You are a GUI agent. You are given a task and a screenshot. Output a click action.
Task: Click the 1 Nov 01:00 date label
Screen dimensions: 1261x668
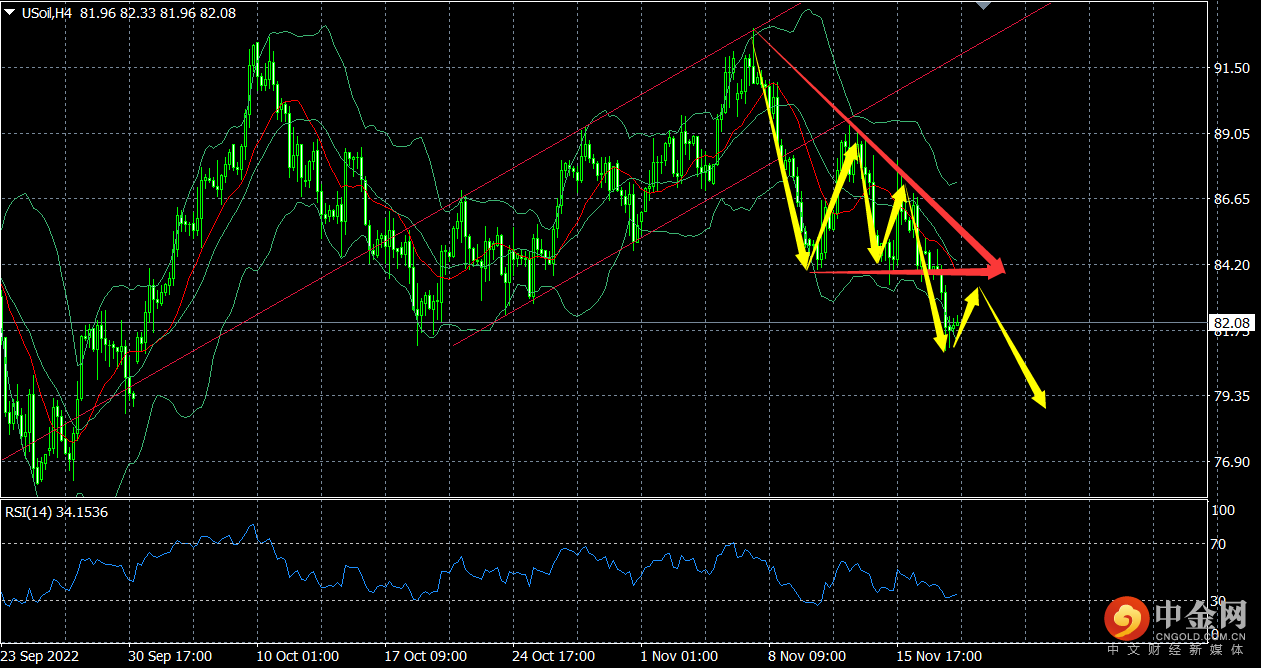point(679,656)
